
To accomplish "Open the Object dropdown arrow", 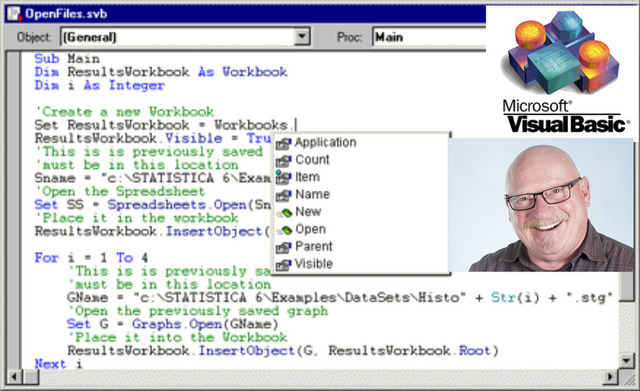I will click(x=302, y=37).
